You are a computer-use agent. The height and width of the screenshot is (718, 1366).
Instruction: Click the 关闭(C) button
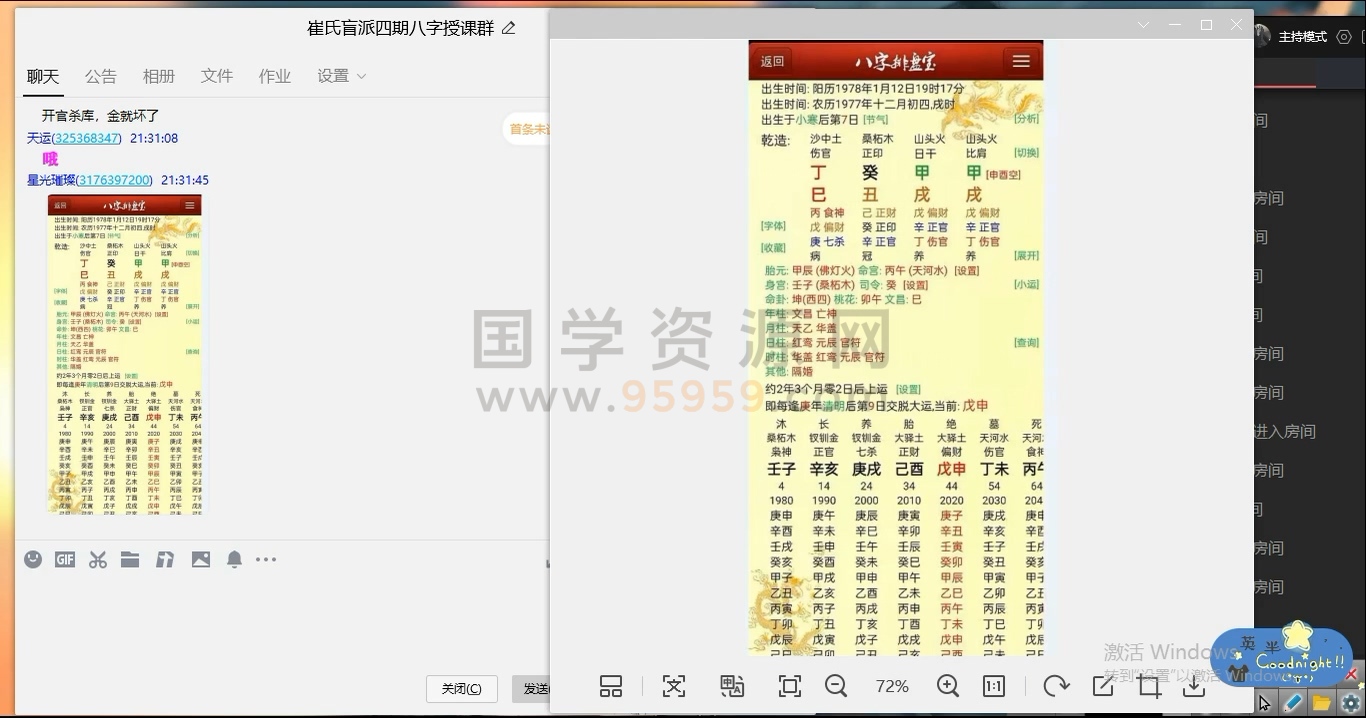point(461,688)
